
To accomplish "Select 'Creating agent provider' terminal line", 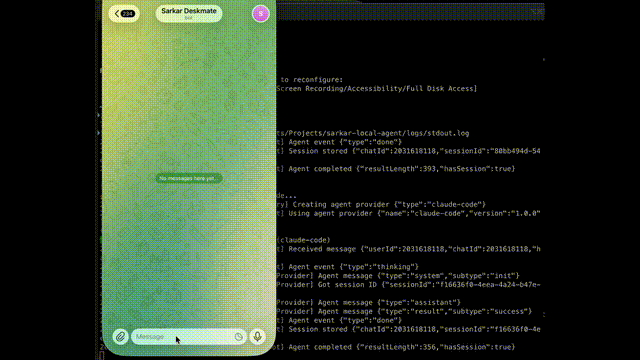I will click(x=381, y=204).
